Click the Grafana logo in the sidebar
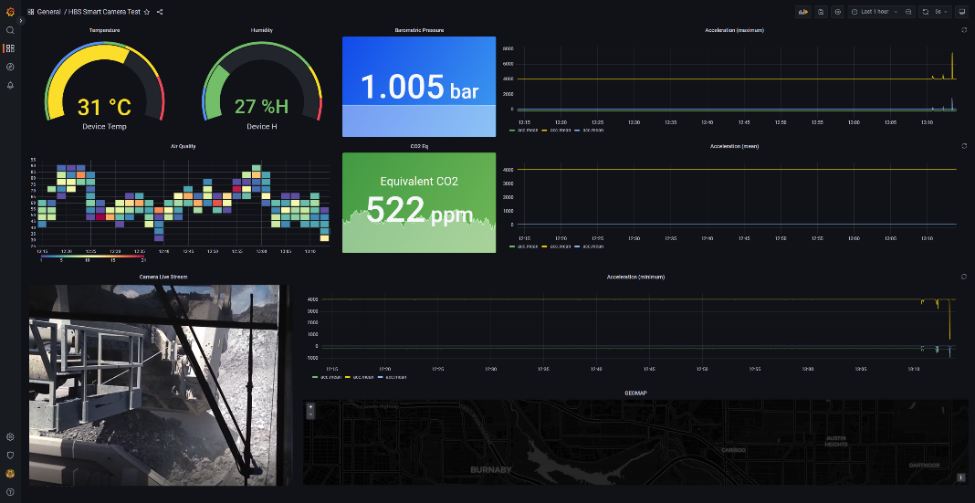Screen dimensions: 975x503 pyautogui.click(x=10, y=12)
